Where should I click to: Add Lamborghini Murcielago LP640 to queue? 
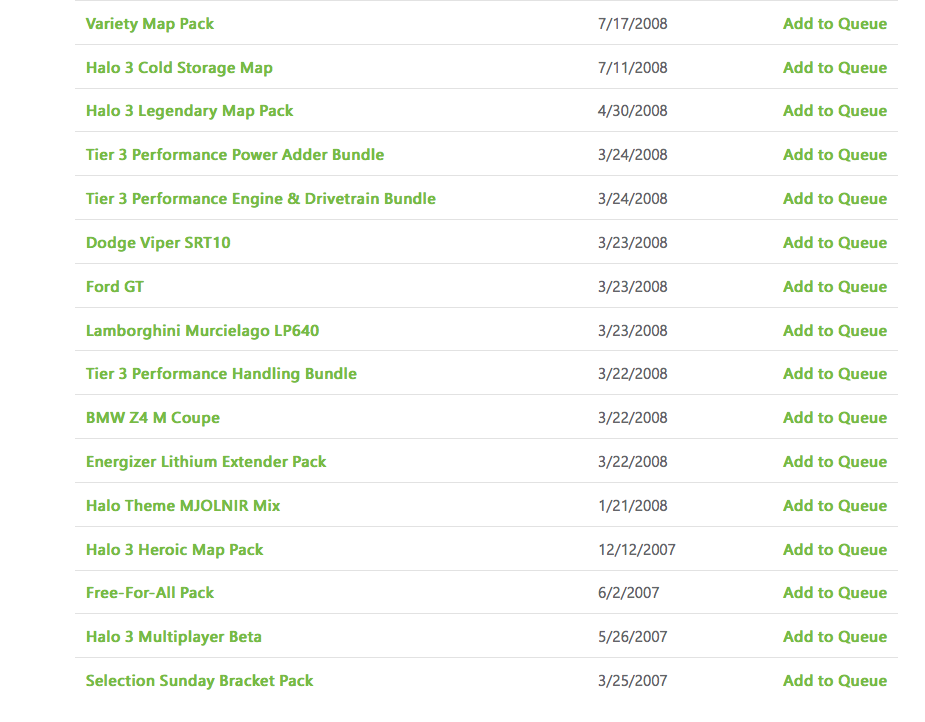tap(835, 331)
